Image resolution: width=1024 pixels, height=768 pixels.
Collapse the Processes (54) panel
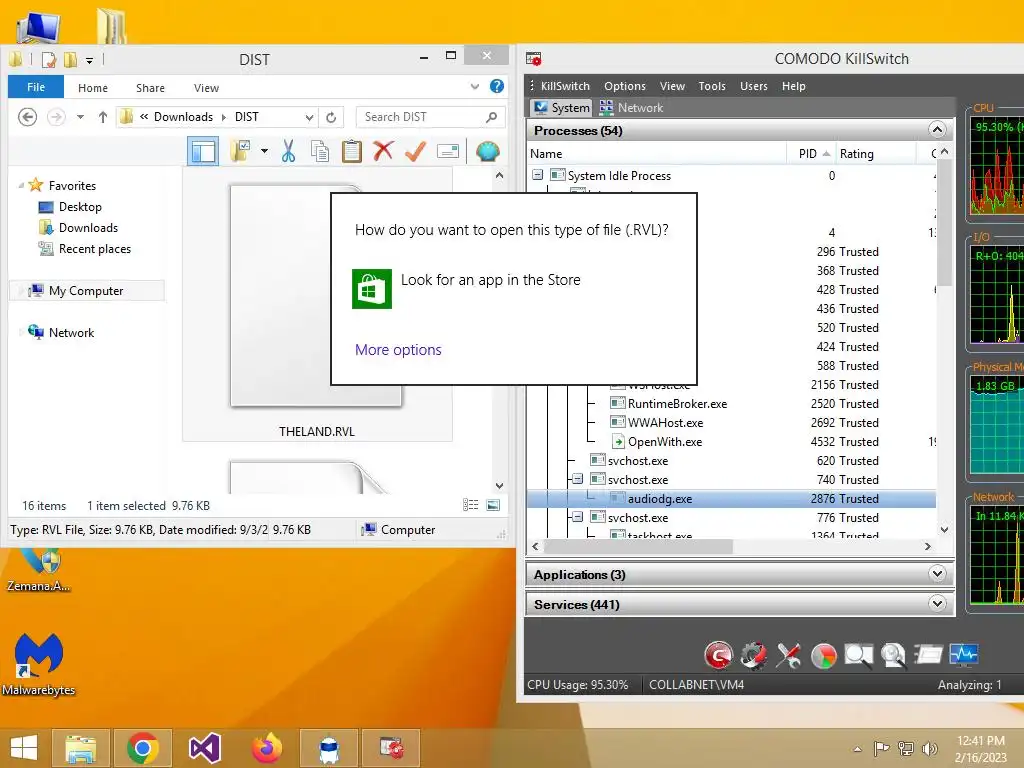[937, 129]
